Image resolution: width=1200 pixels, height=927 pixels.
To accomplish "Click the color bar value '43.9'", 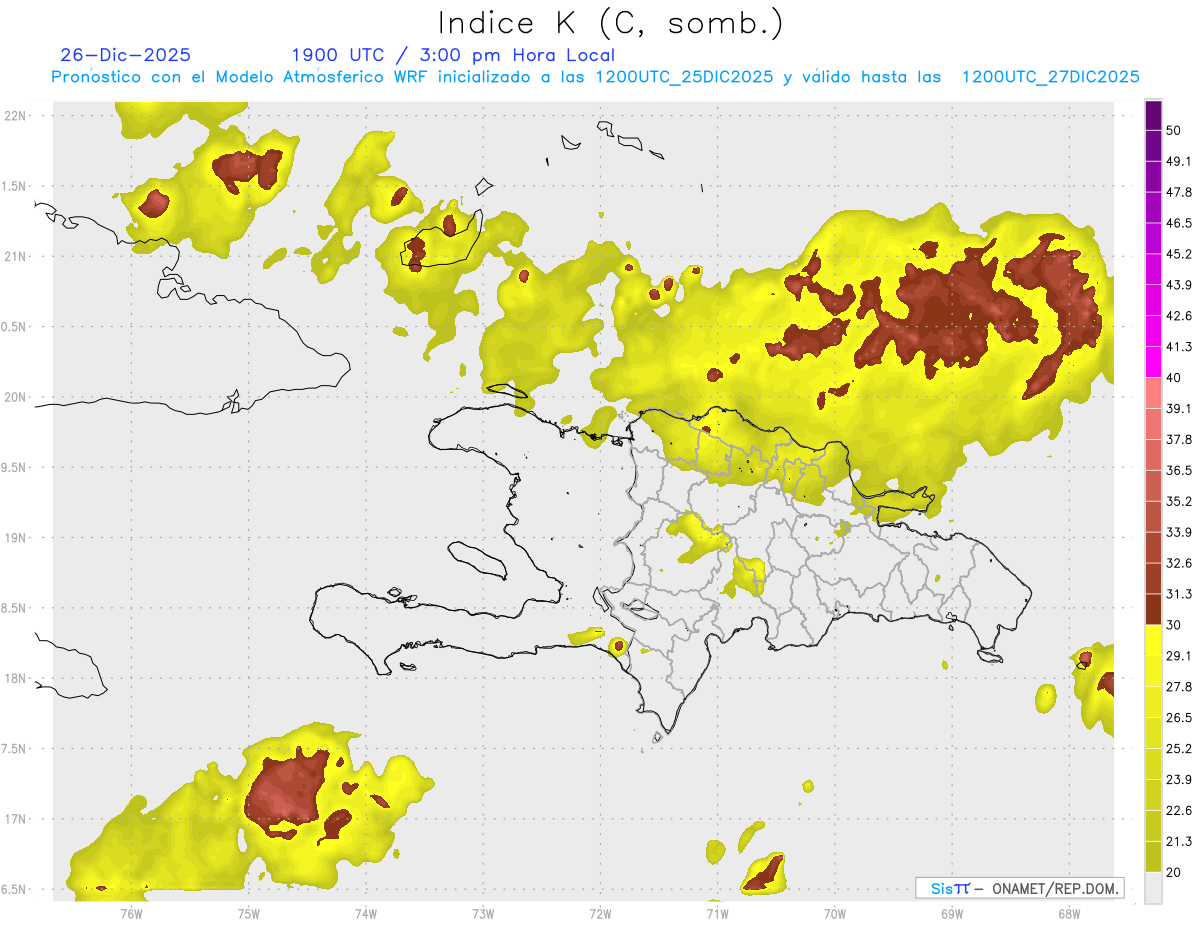I will (x=1180, y=285).
